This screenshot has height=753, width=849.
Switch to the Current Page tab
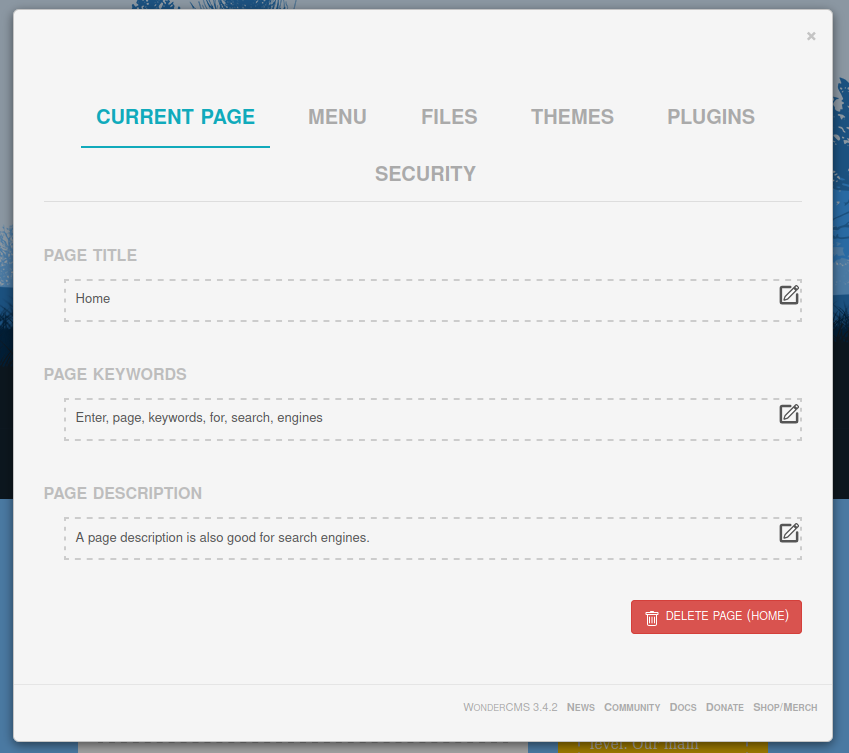(x=175, y=117)
